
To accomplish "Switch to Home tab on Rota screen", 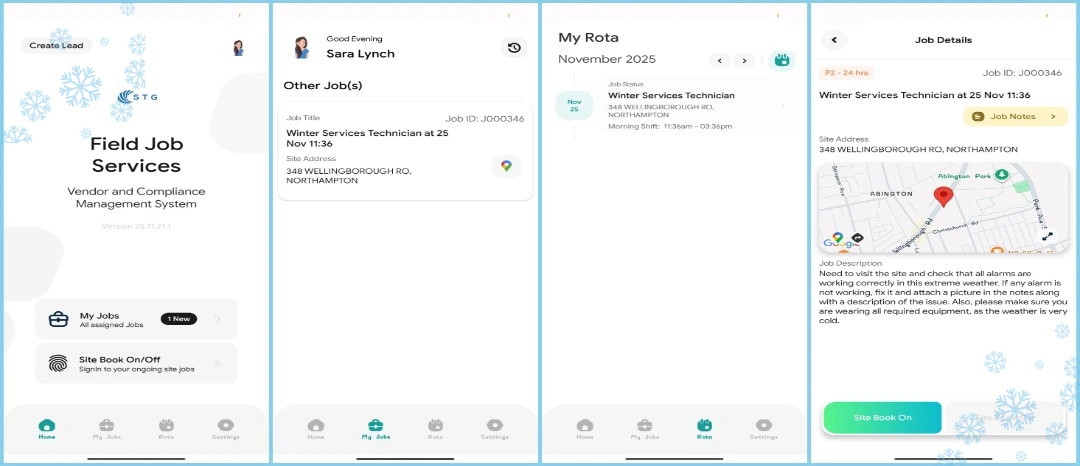I will [x=585, y=429].
